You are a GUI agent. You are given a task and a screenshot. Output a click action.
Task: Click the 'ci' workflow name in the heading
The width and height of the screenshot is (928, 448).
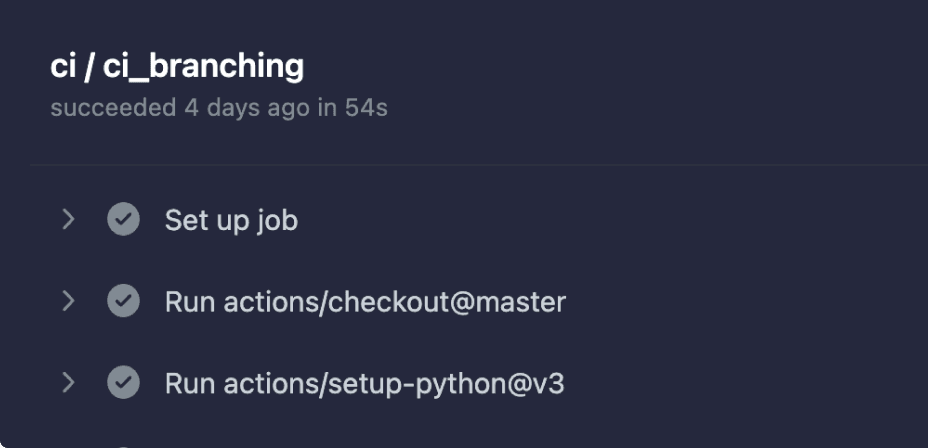coord(63,66)
